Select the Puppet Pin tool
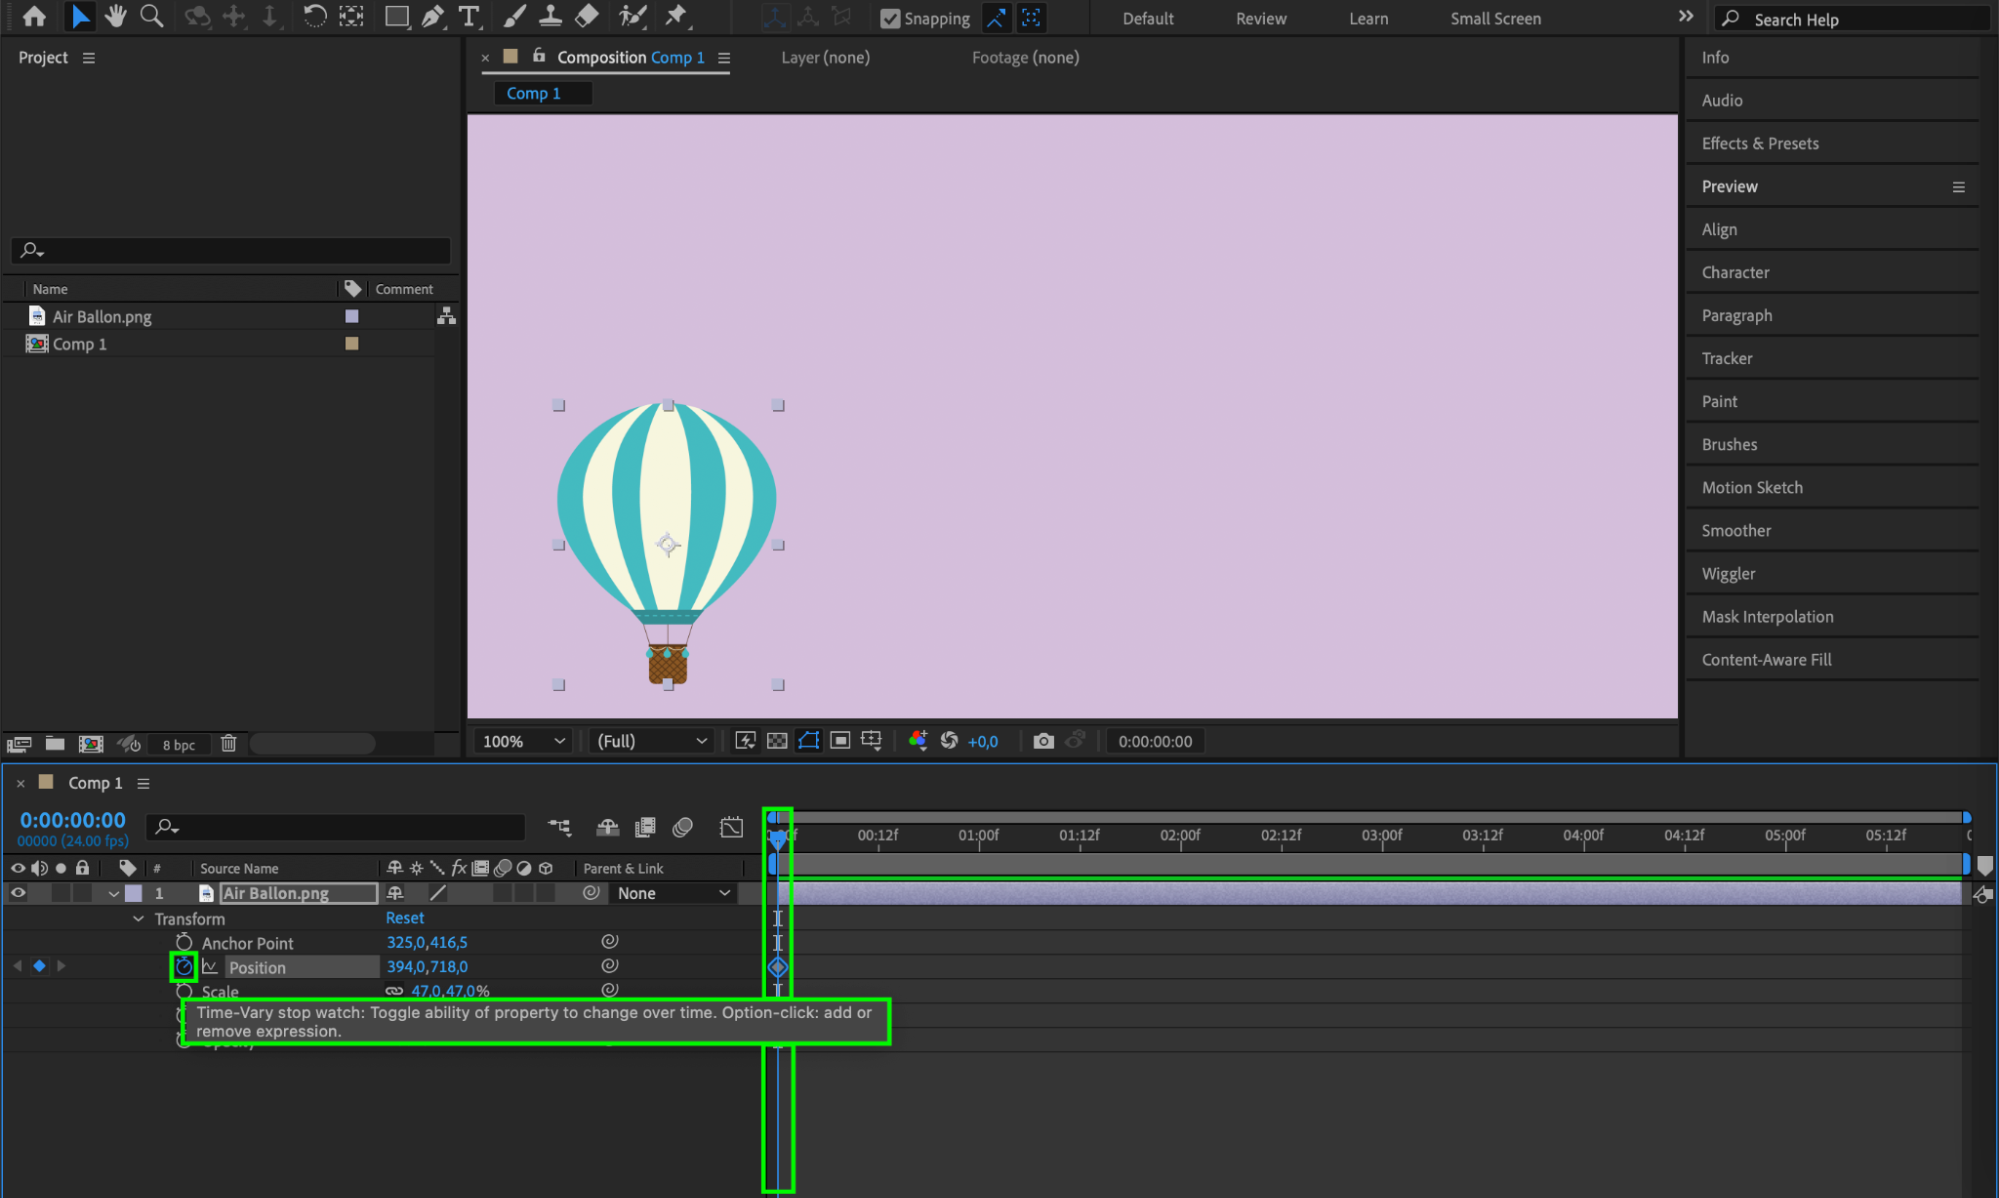Screen dimensions: 1999x1198 (677, 17)
